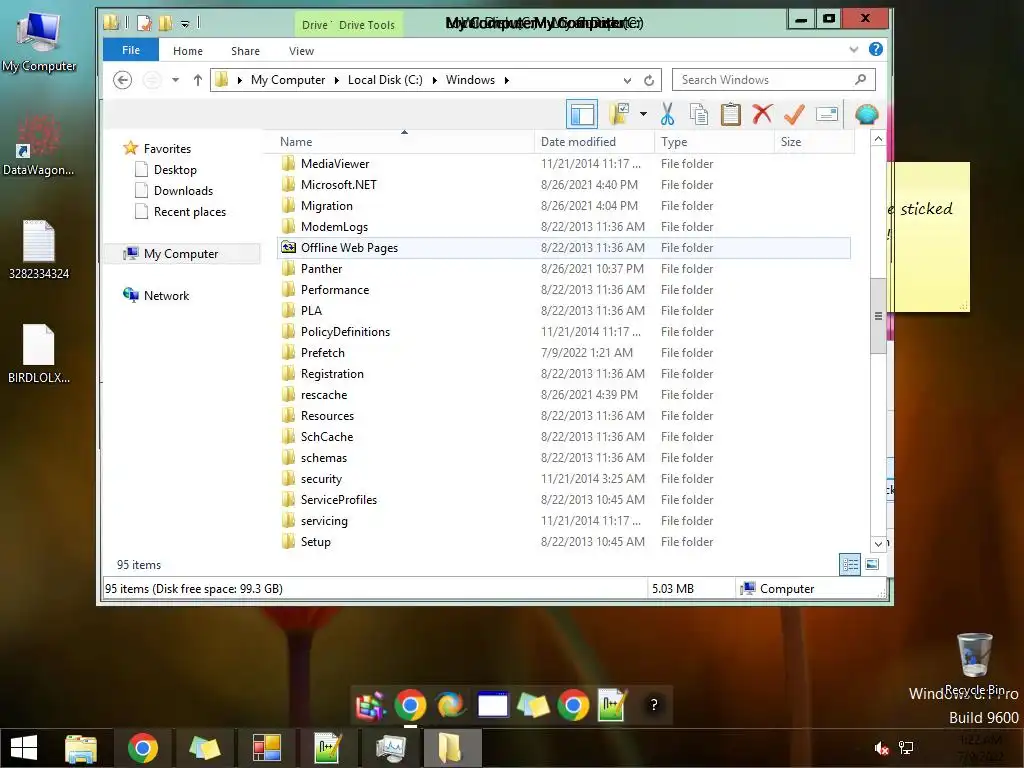This screenshot has width=1024, height=768.
Task: Click Local Disk (C:) in breadcrumb
Action: pyautogui.click(x=385, y=80)
